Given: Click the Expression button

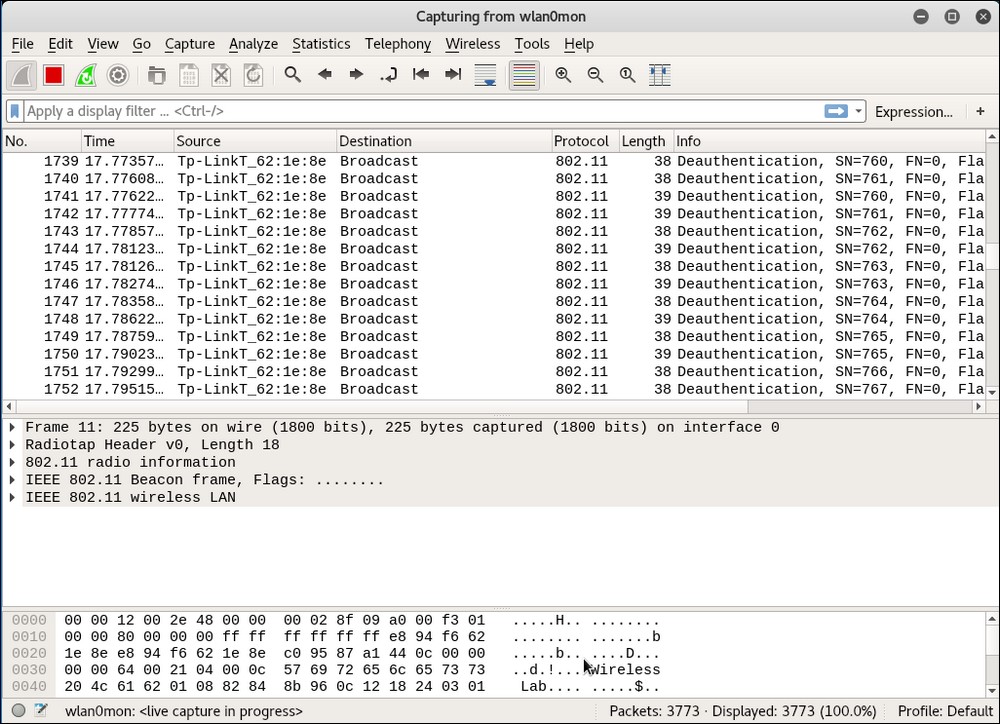Looking at the screenshot, I should coord(913,112).
